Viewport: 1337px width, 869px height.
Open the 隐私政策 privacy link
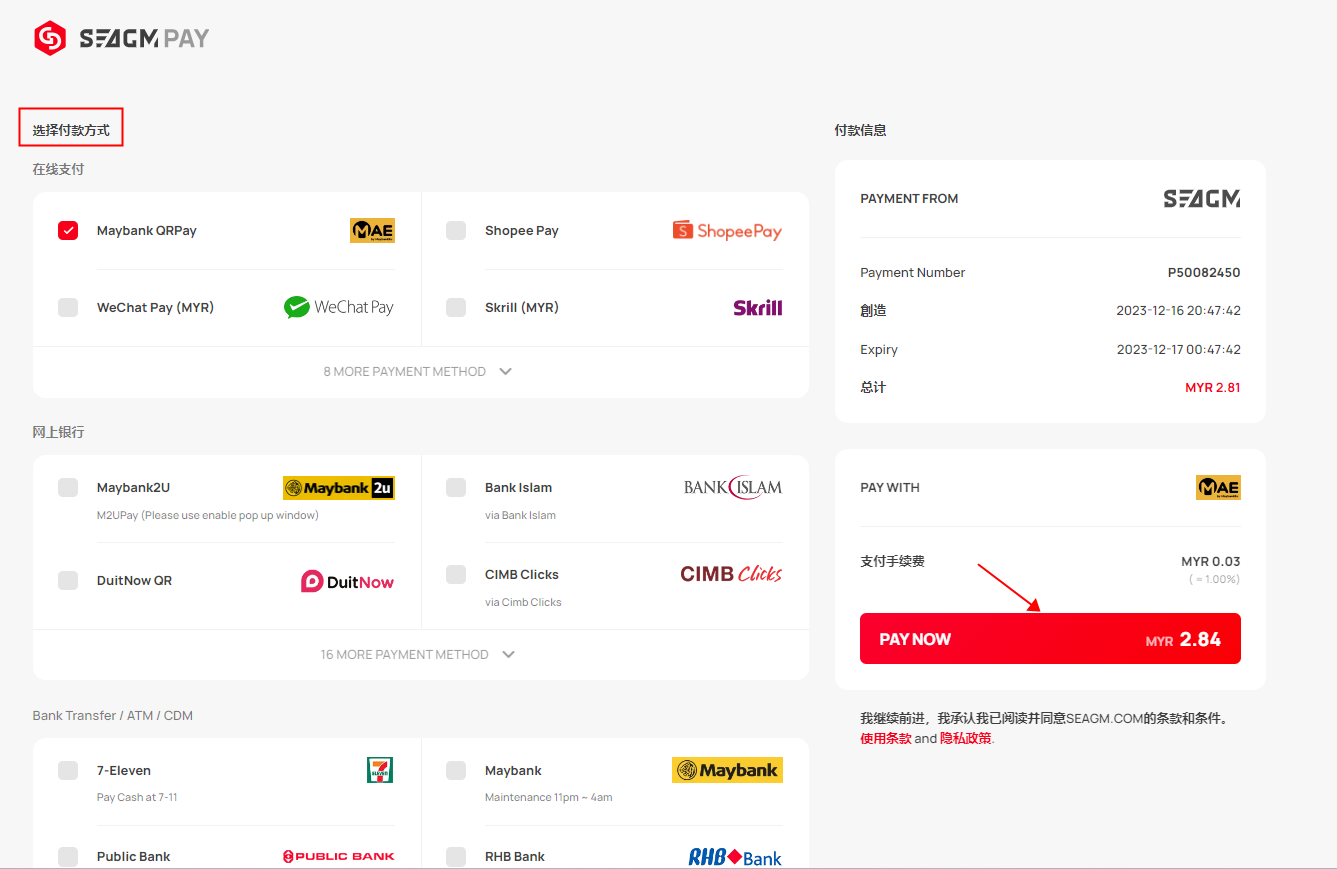pos(966,739)
